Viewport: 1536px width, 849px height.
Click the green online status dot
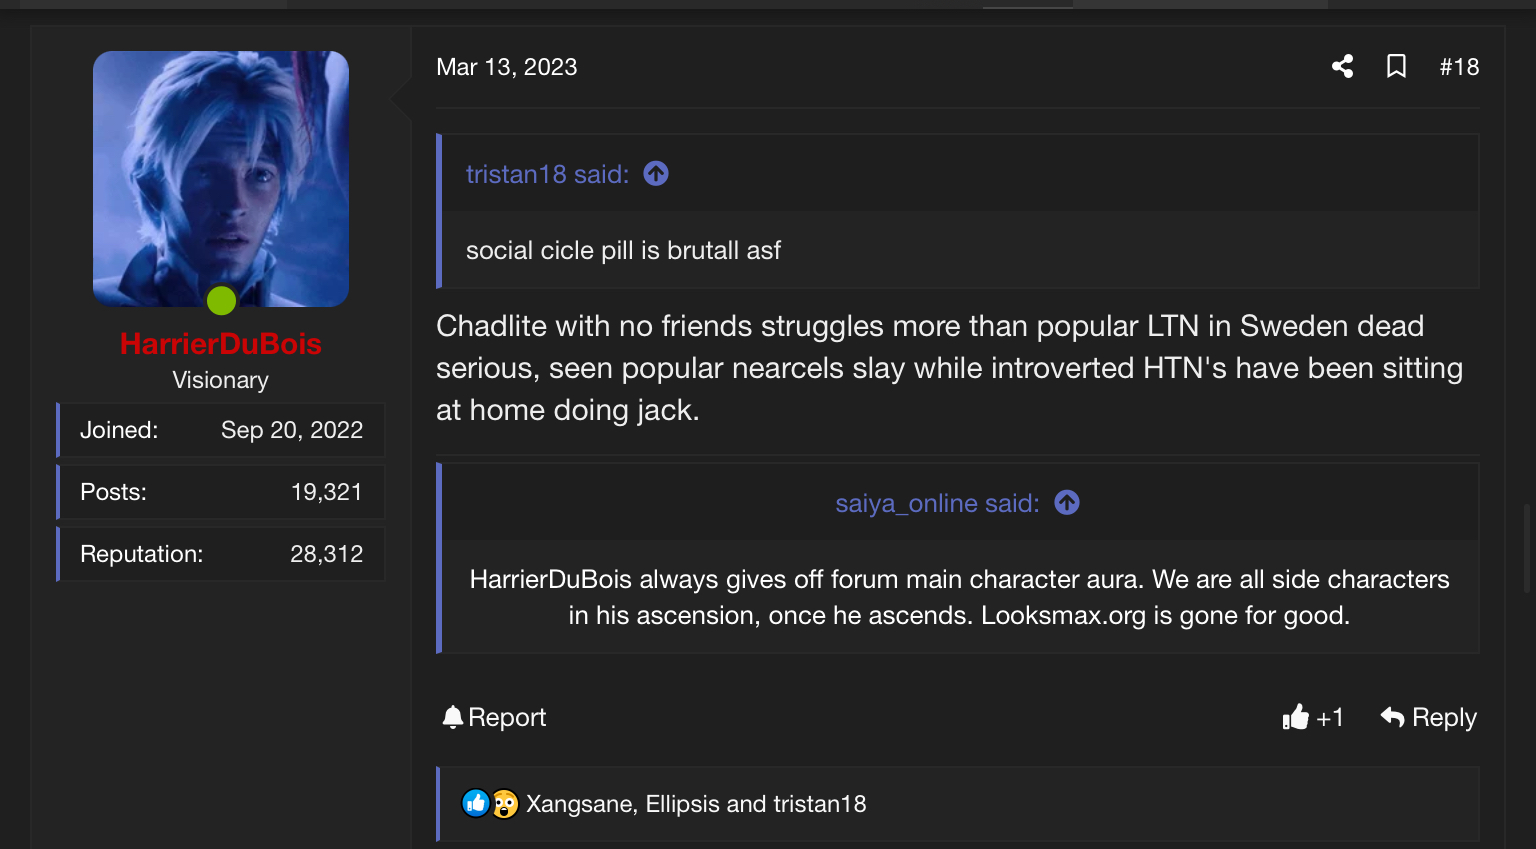tap(221, 300)
